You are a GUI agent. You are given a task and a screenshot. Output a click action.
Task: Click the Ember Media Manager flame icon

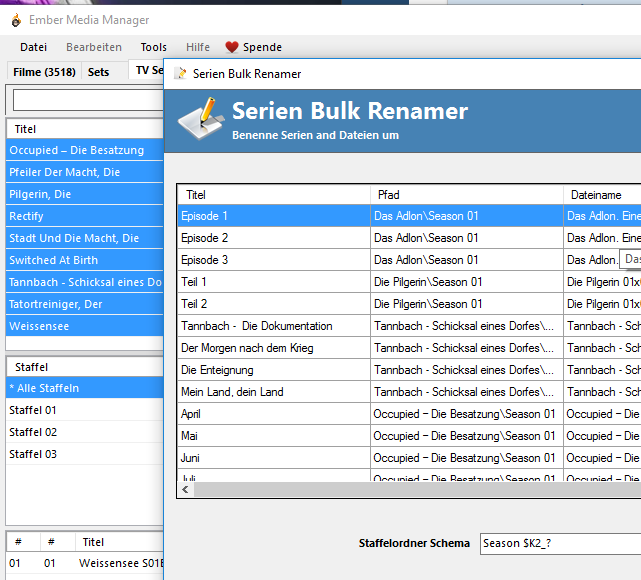16,20
